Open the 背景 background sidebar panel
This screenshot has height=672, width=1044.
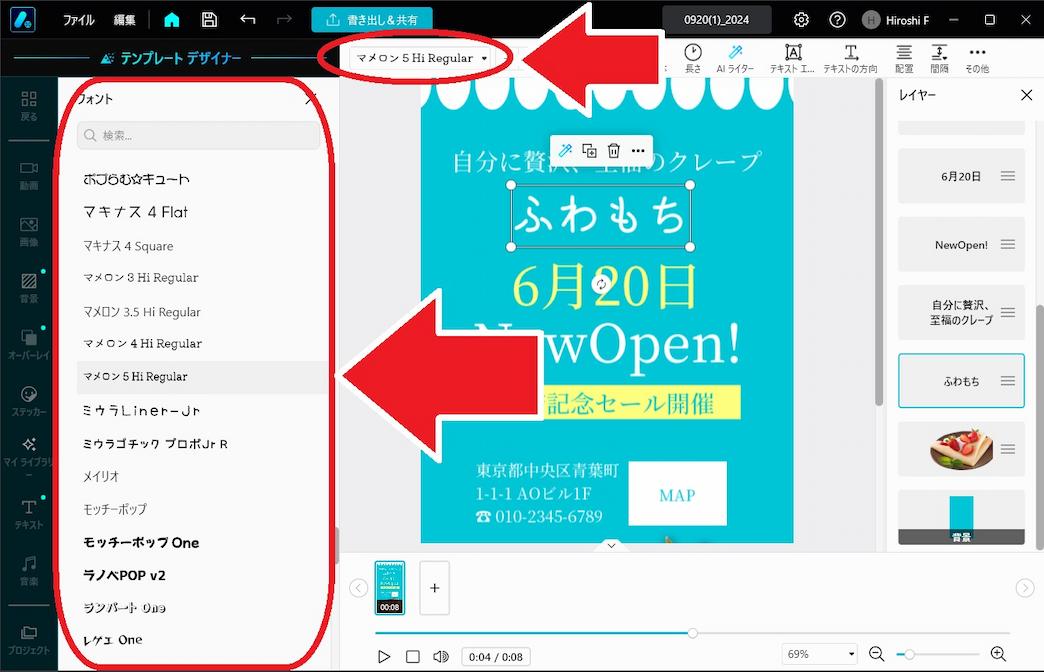[29, 288]
